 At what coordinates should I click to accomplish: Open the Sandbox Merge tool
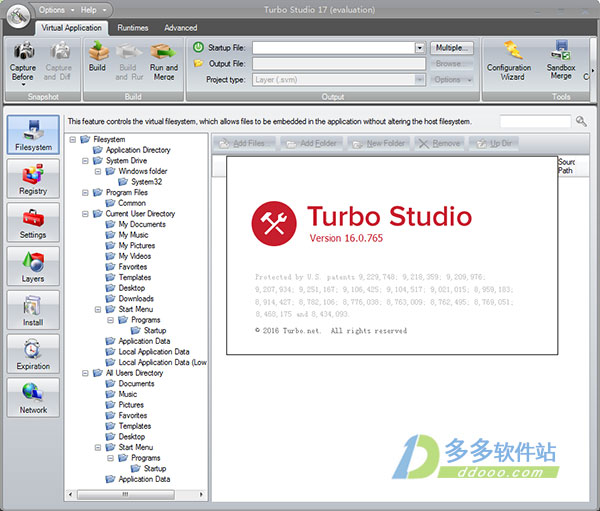561,61
